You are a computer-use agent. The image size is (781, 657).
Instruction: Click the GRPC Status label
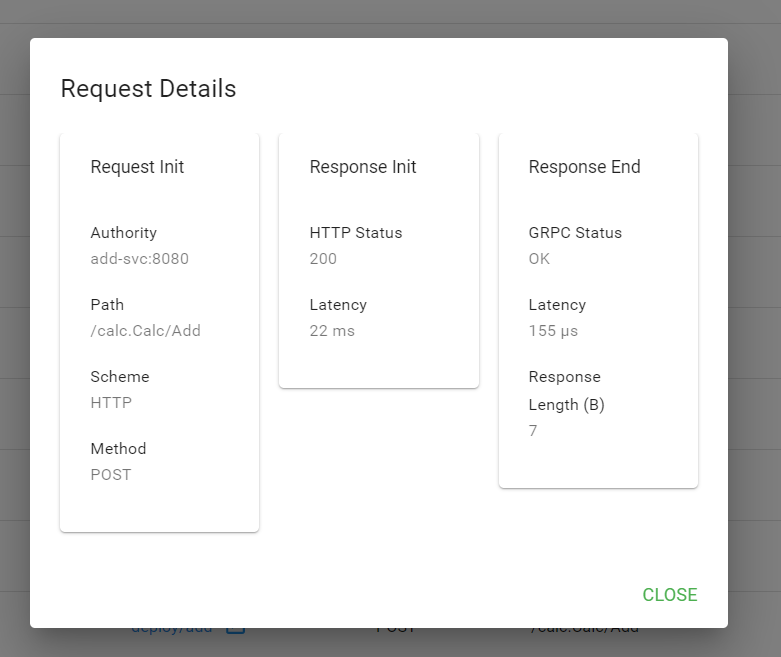(x=575, y=233)
